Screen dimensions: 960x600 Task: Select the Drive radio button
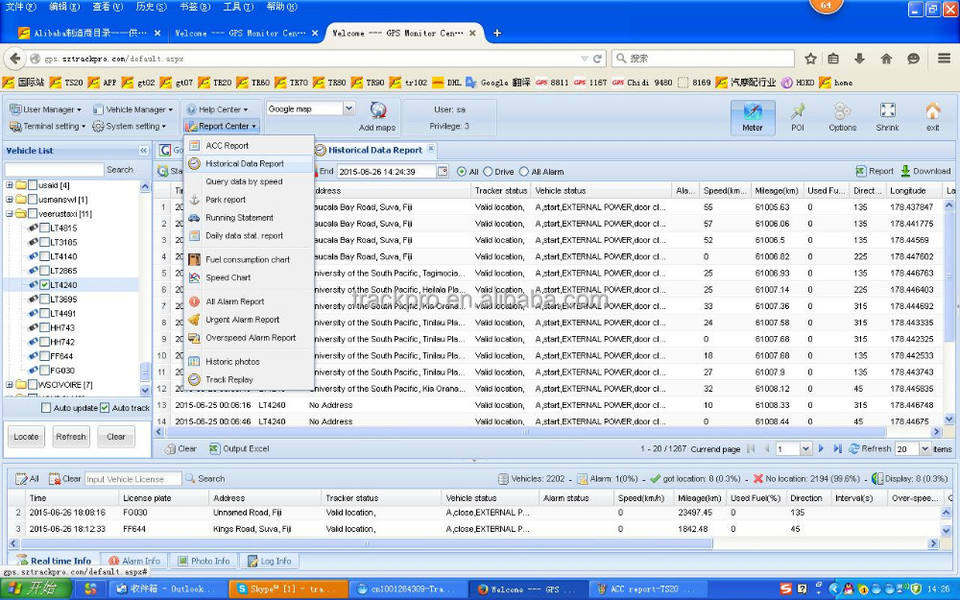click(x=488, y=171)
